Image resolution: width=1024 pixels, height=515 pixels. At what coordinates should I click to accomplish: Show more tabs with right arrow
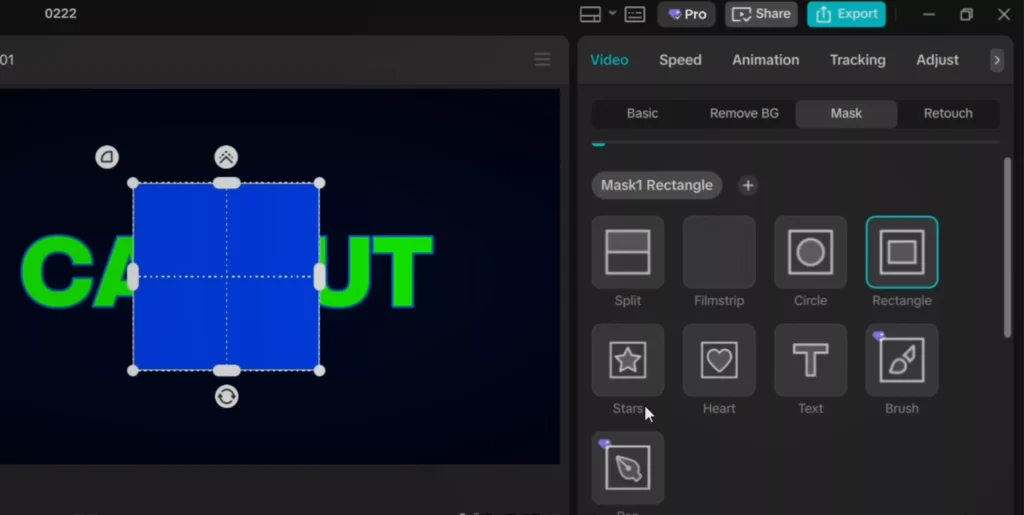997,60
